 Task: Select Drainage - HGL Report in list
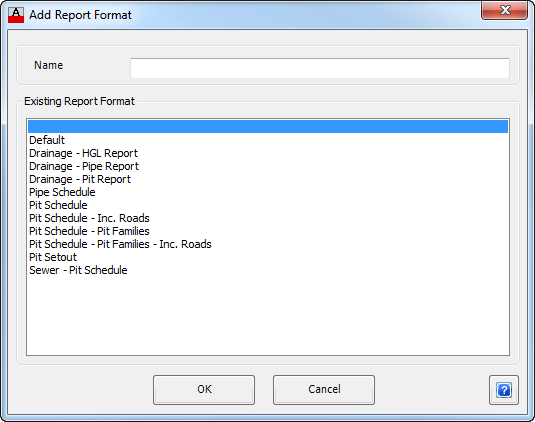83,153
